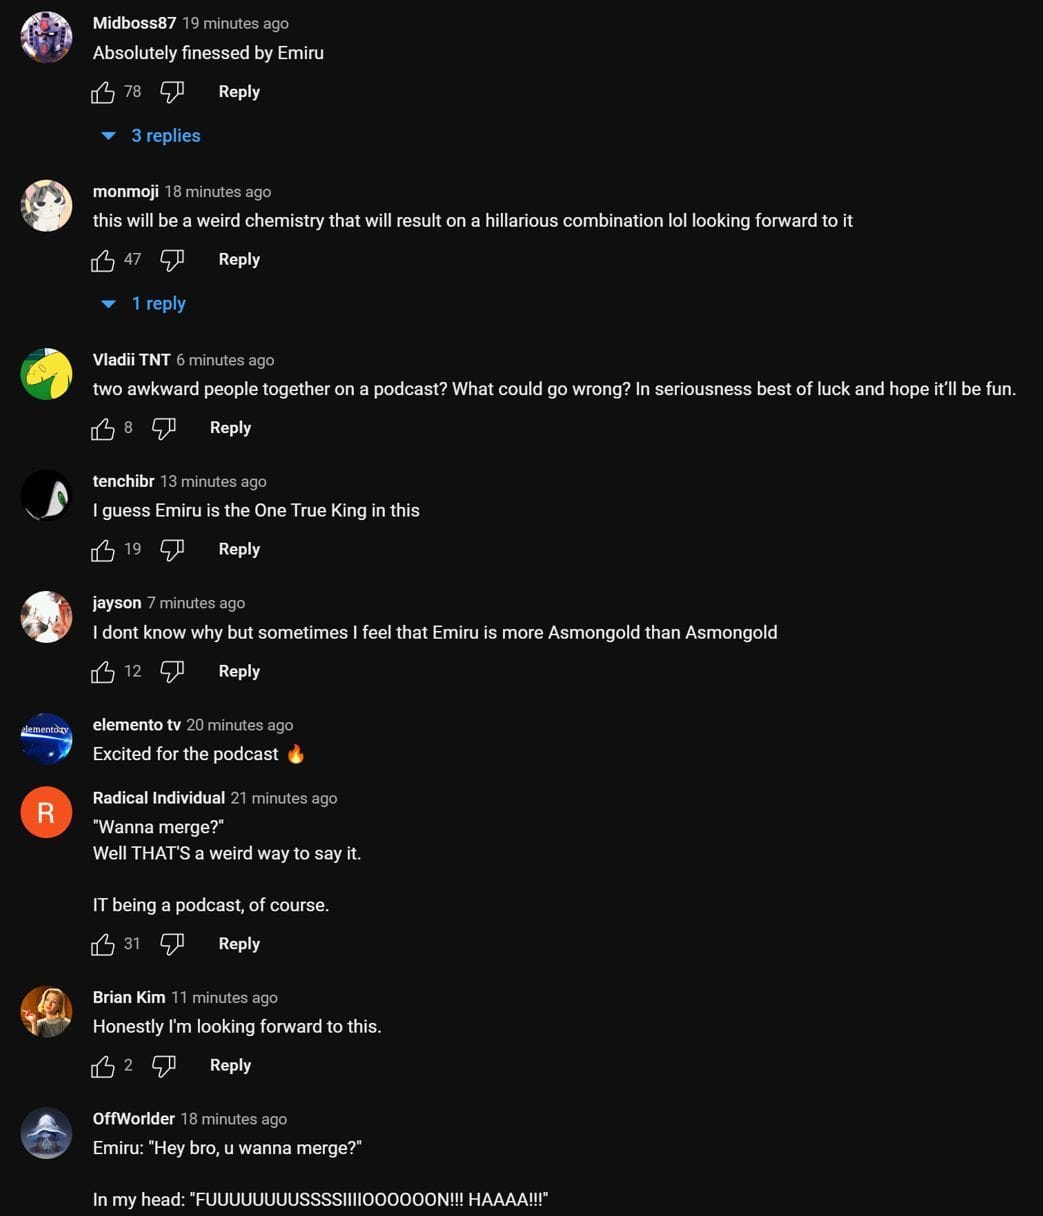
Task: Like tenchibr's One True King comment
Action: coord(103,551)
